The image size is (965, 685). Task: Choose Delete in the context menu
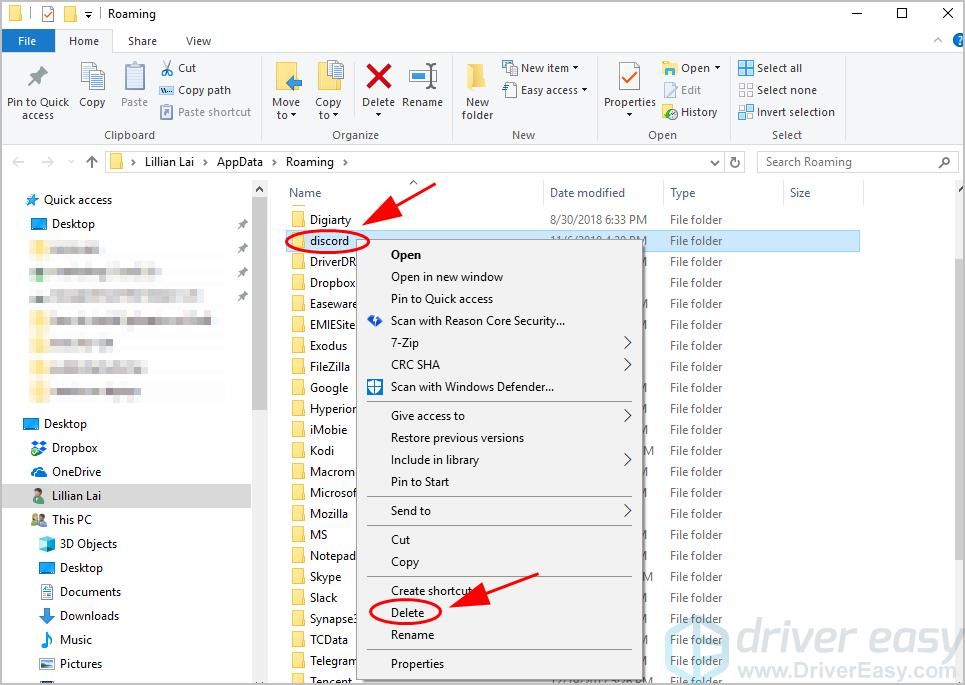[x=407, y=613]
